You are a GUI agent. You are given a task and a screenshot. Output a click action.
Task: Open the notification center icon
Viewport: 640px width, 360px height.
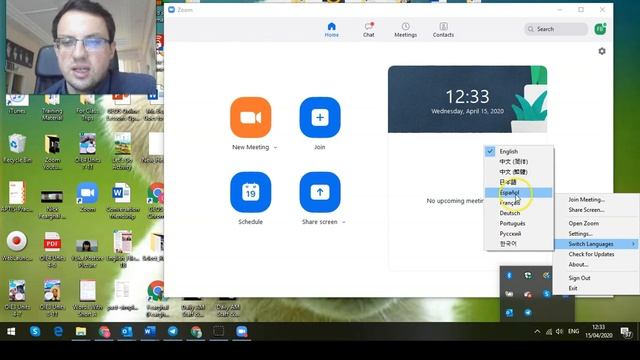[x=626, y=332]
